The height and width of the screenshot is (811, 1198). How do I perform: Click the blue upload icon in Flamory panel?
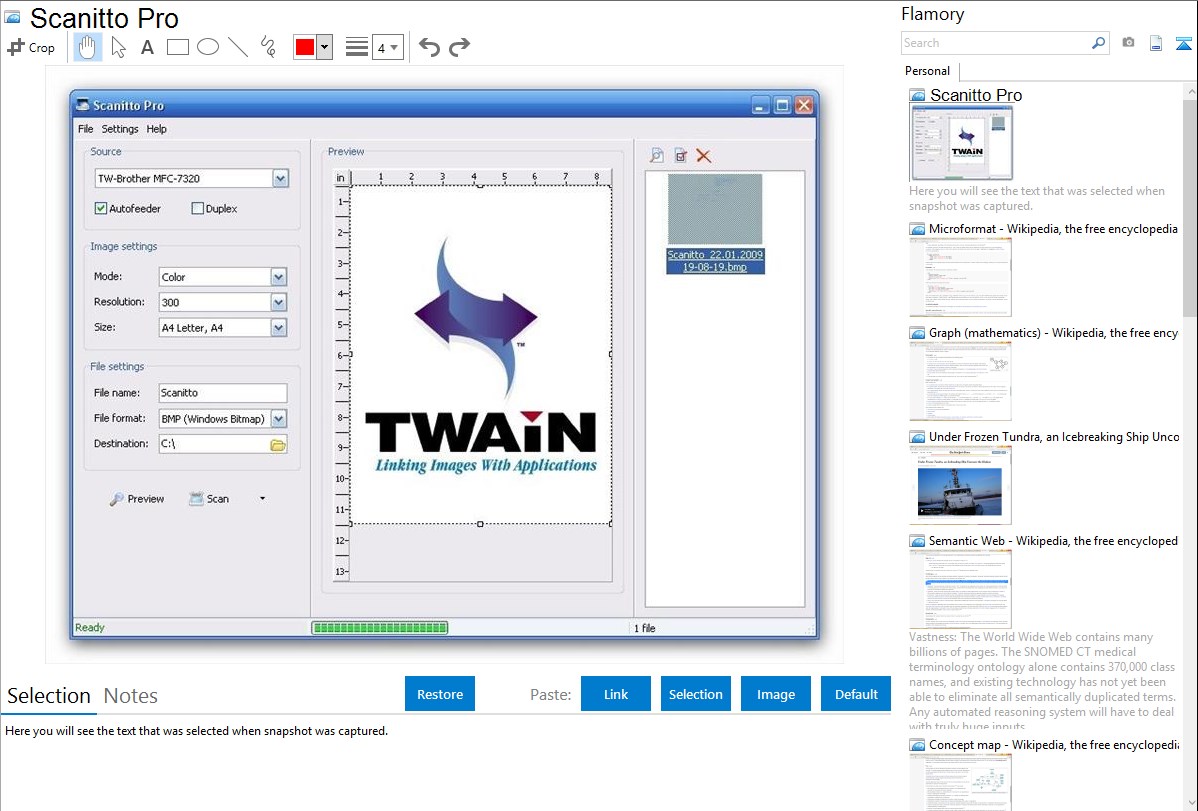tap(1183, 43)
